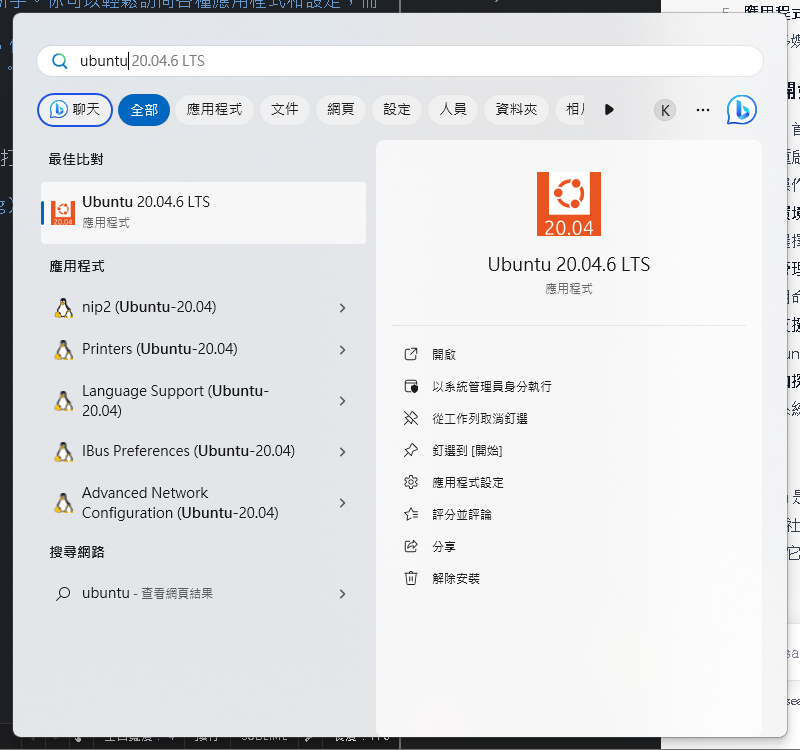Screen dimensions: 800x750
Task: Click the share icon
Action: [x=411, y=546]
